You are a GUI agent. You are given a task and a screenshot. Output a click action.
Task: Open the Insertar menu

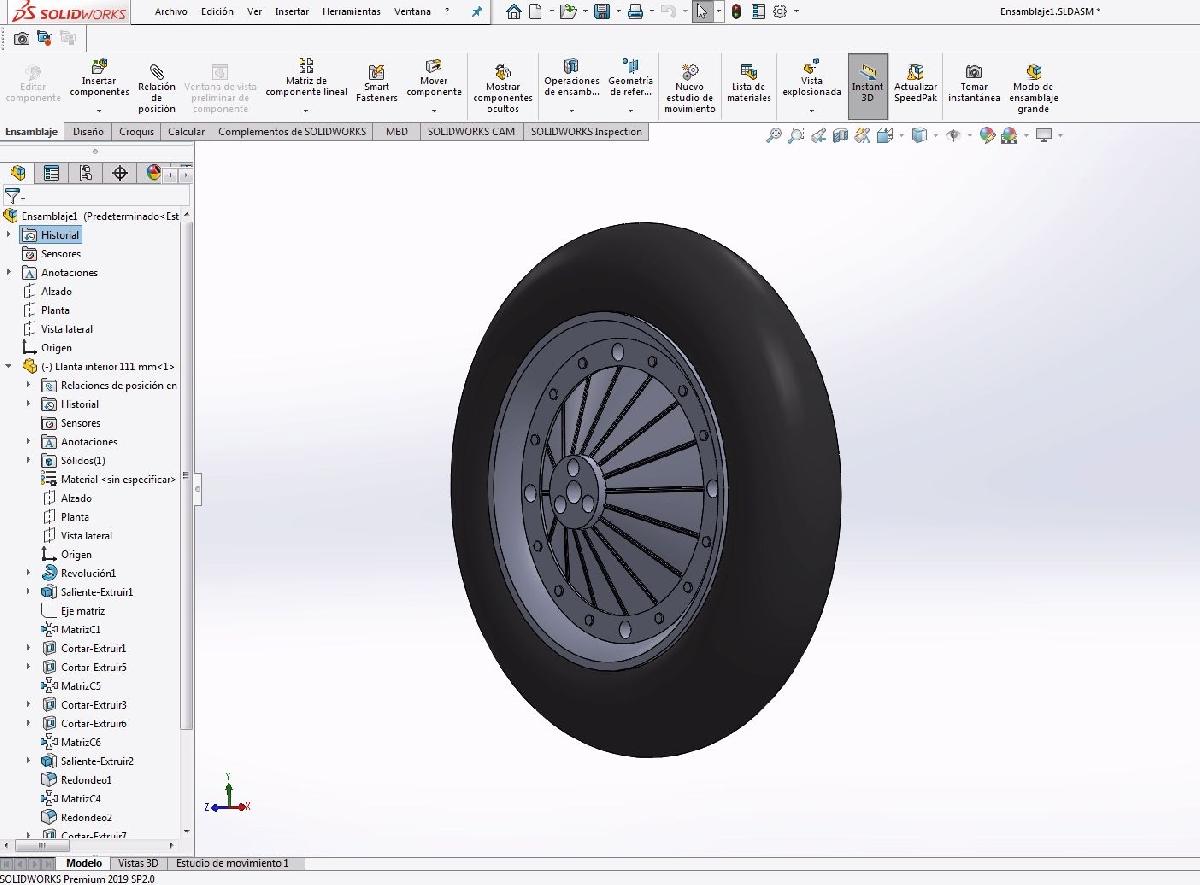point(292,12)
